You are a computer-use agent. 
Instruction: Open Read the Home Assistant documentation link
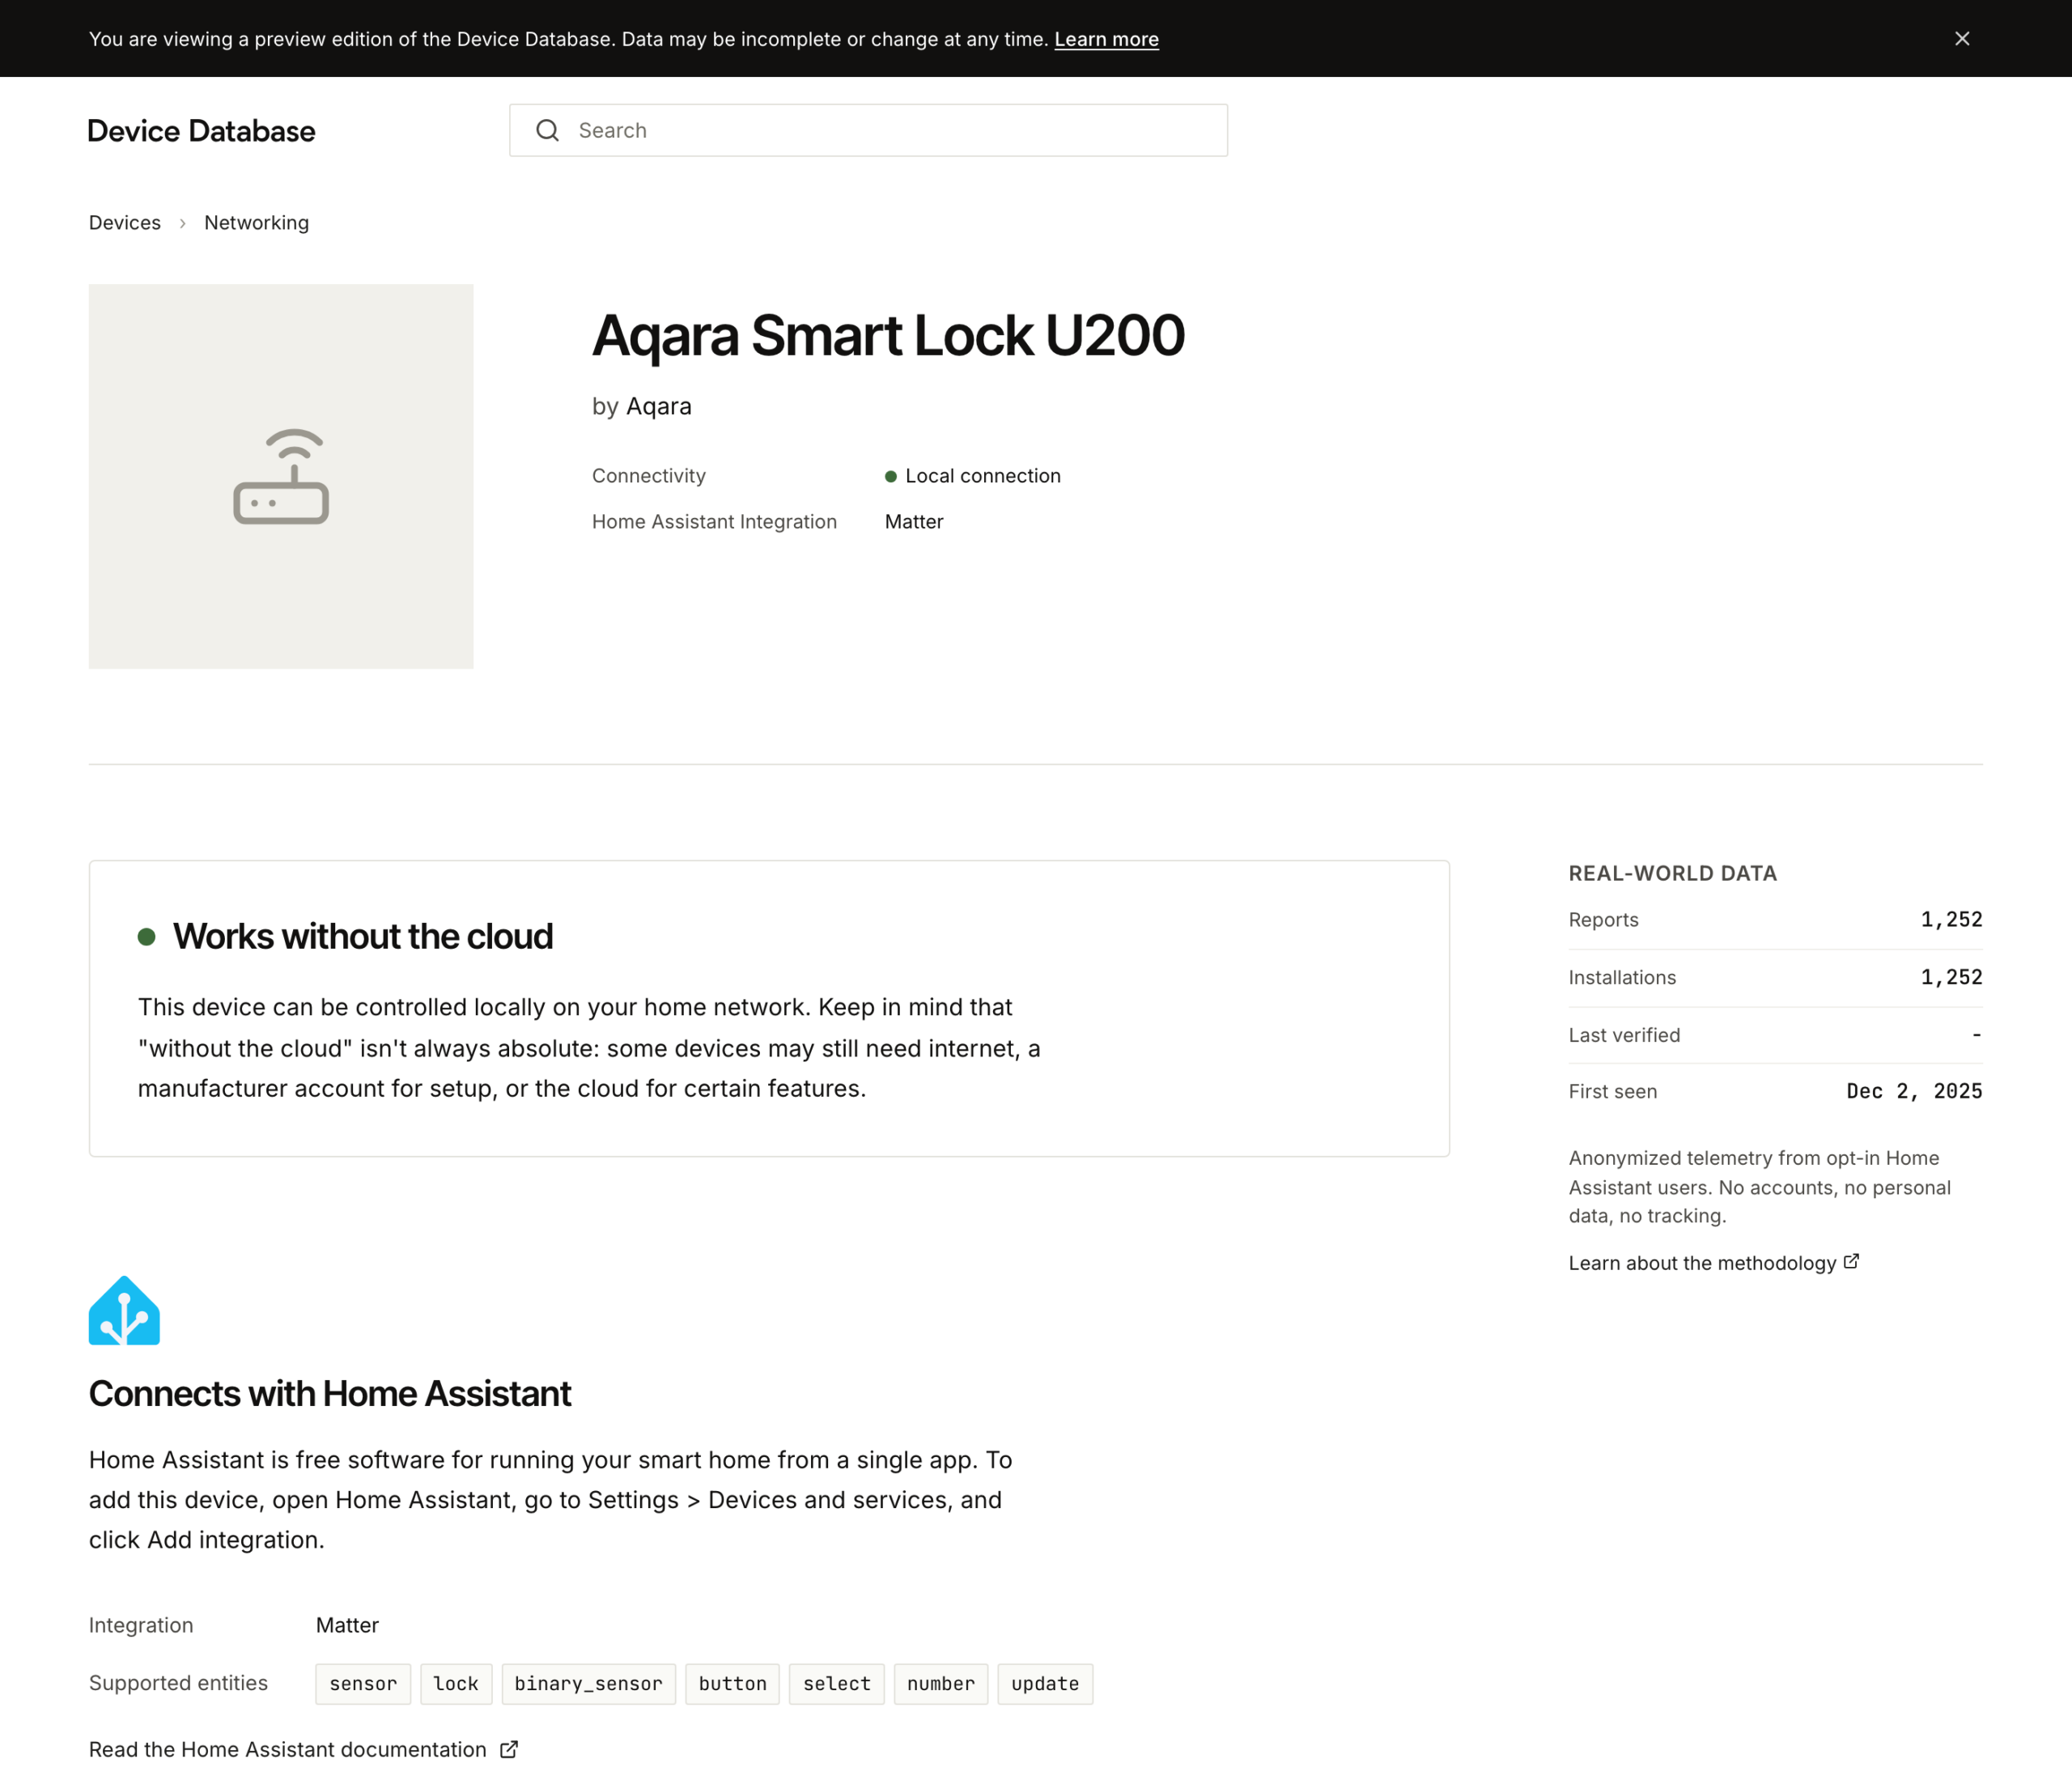(288, 1750)
